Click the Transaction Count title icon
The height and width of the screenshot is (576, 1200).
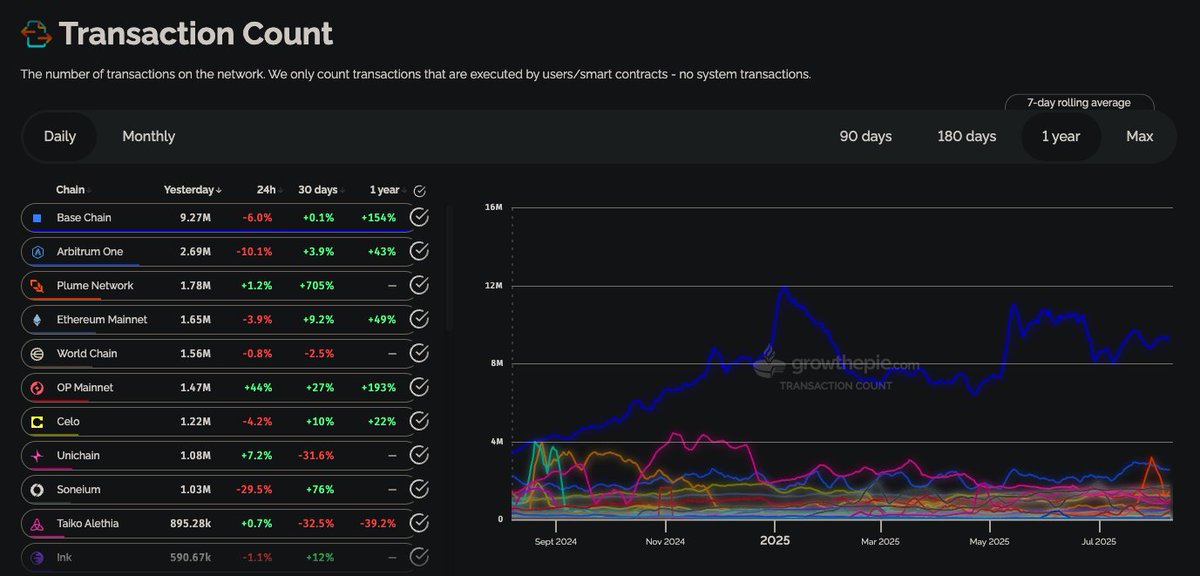tap(36, 33)
